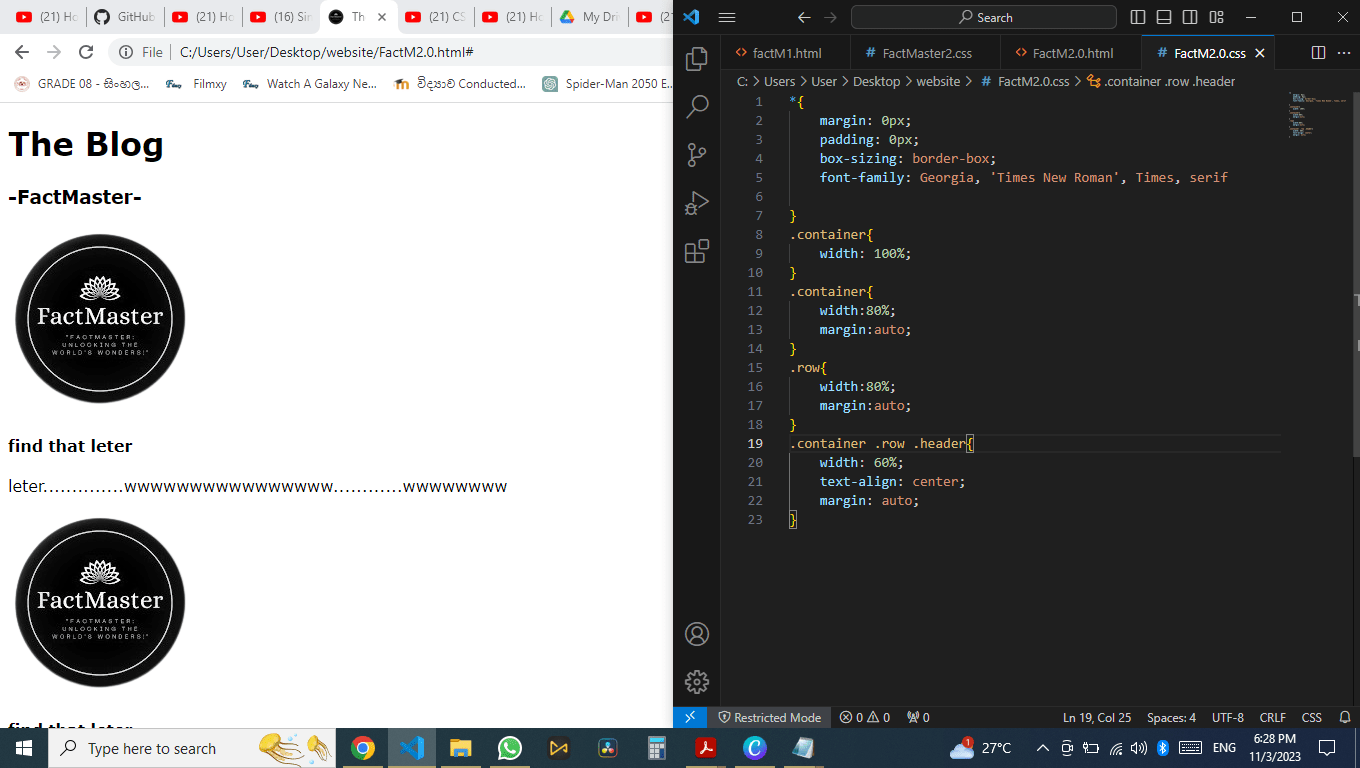Open the Explorer view in VS Code
The height and width of the screenshot is (768, 1360).
click(697, 59)
